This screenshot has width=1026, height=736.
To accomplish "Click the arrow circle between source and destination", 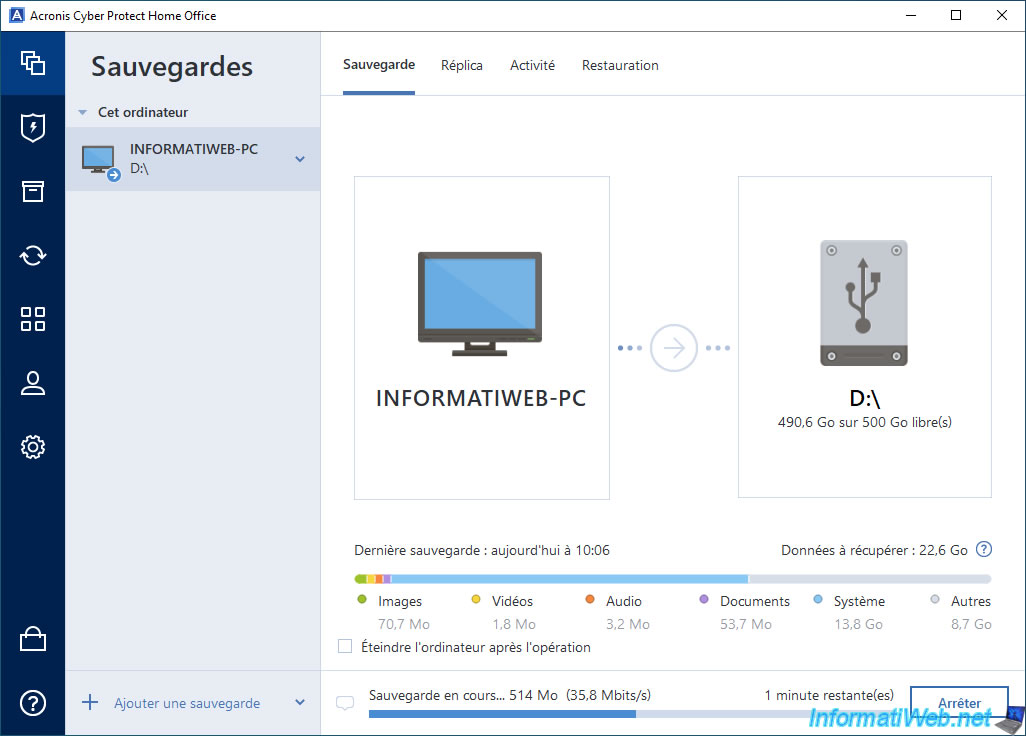I will [x=673, y=348].
